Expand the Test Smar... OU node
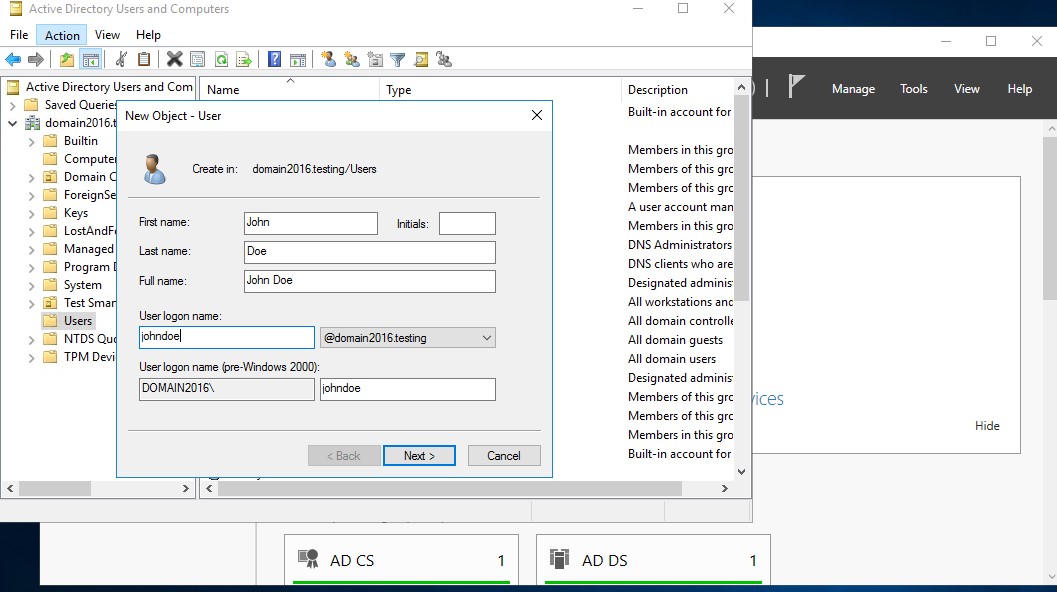 click(x=31, y=303)
